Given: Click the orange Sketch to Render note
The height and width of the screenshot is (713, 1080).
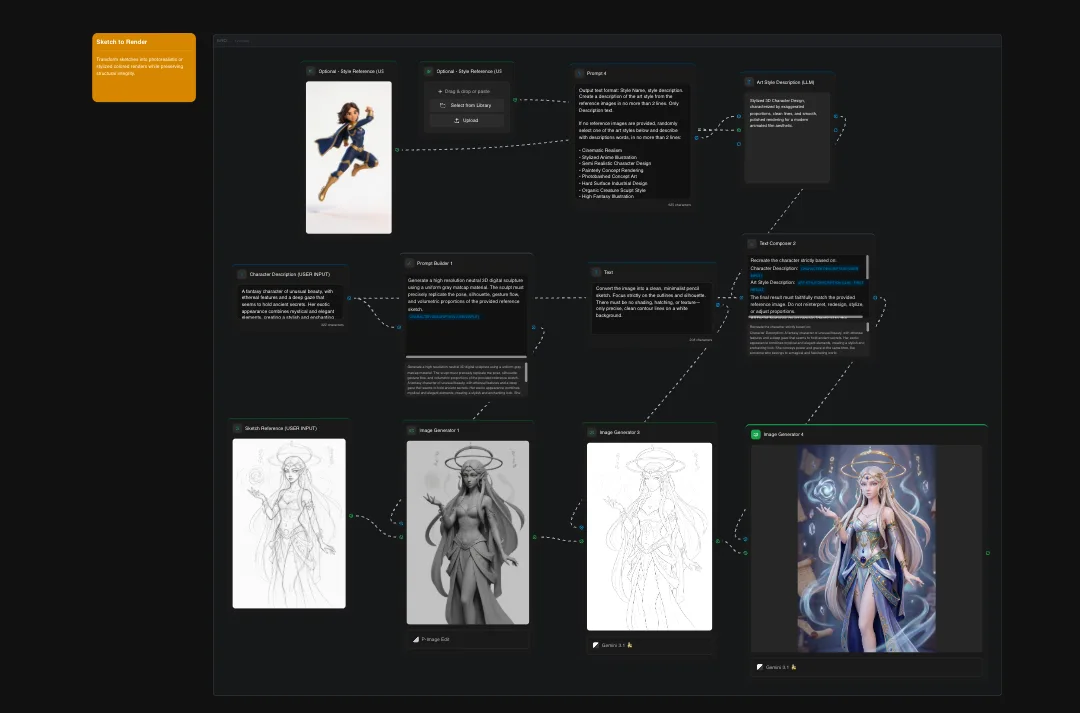Looking at the screenshot, I should [144, 68].
